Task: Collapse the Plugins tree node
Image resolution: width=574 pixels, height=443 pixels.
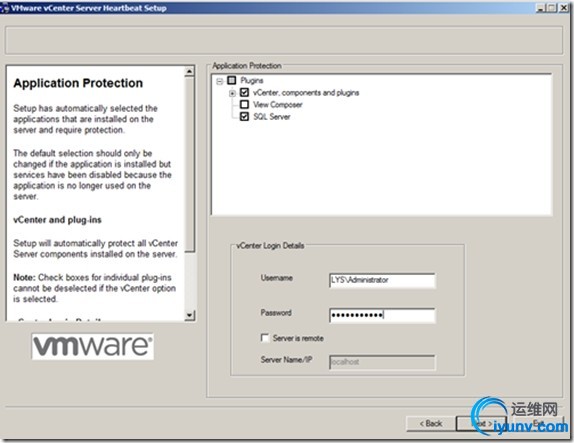Action: click(220, 81)
